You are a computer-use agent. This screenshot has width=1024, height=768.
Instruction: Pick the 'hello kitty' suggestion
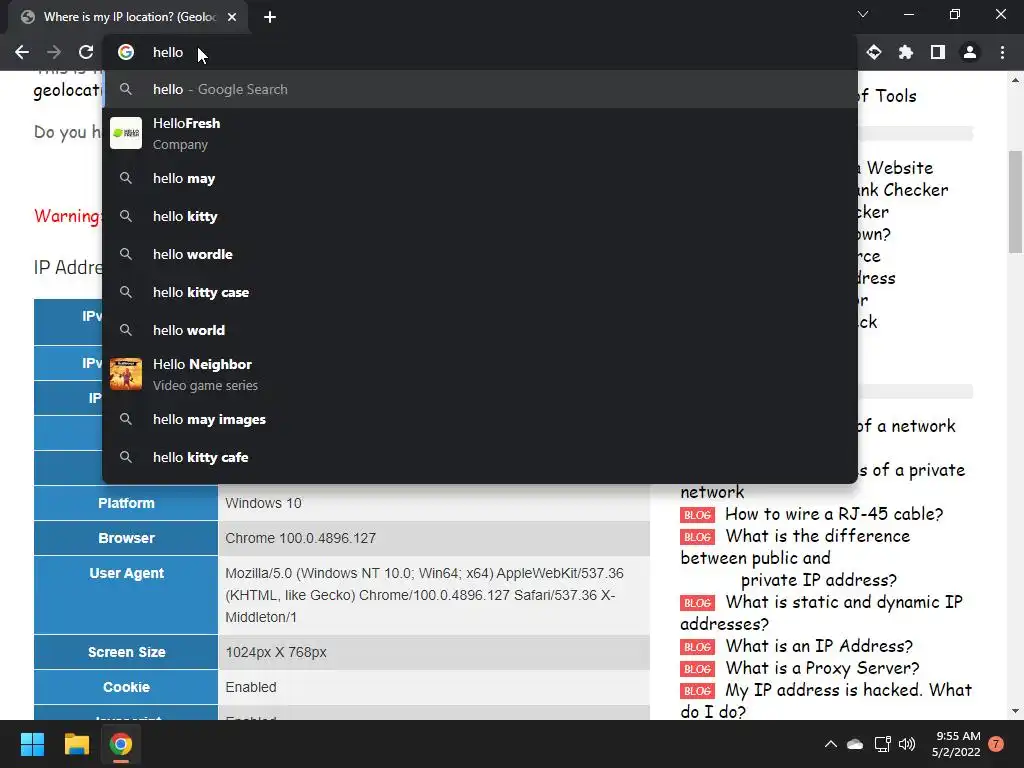point(480,216)
